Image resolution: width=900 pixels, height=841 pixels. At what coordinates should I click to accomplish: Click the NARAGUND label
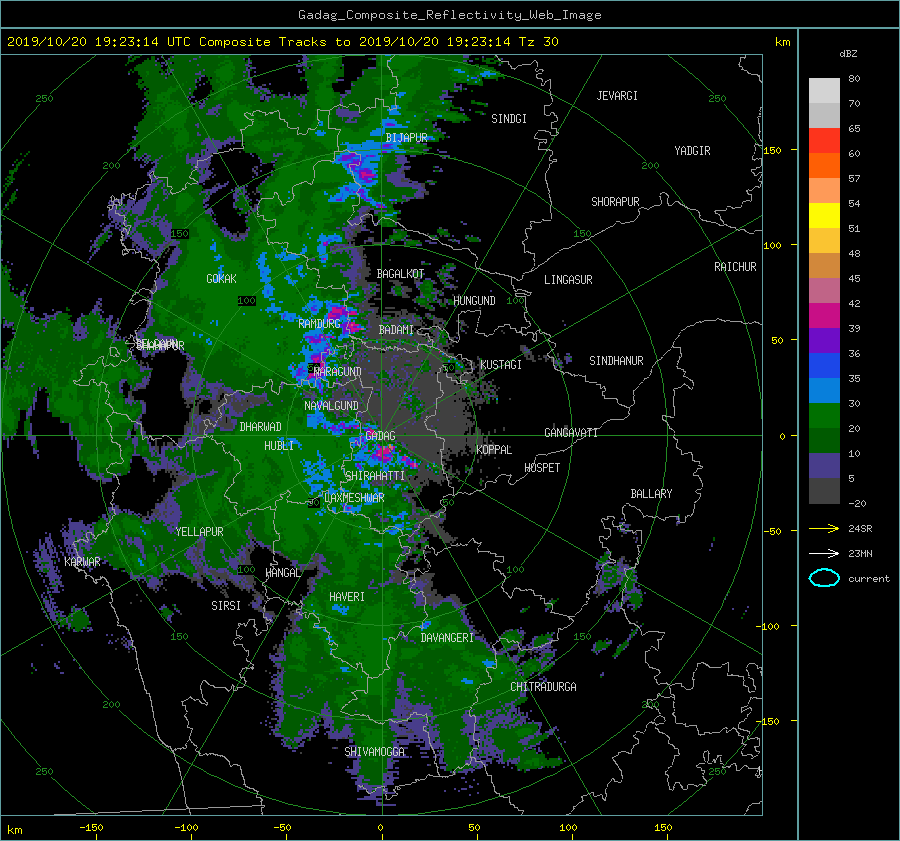point(338,372)
